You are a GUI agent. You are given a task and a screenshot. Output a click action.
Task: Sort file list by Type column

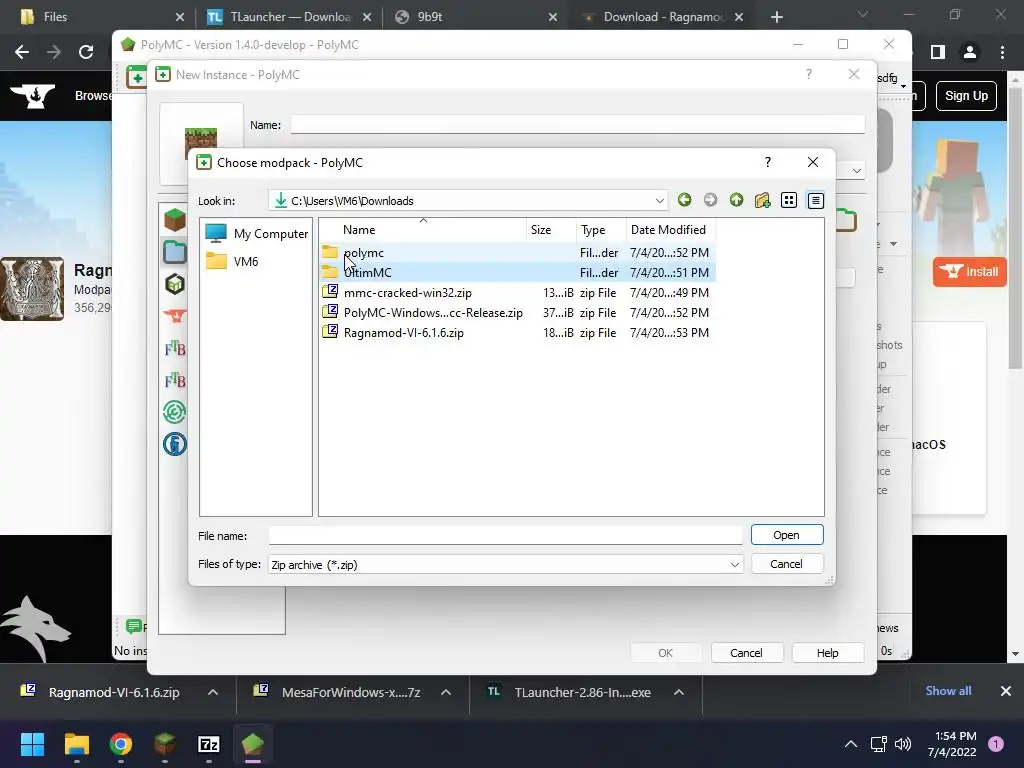(x=601, y=230)
